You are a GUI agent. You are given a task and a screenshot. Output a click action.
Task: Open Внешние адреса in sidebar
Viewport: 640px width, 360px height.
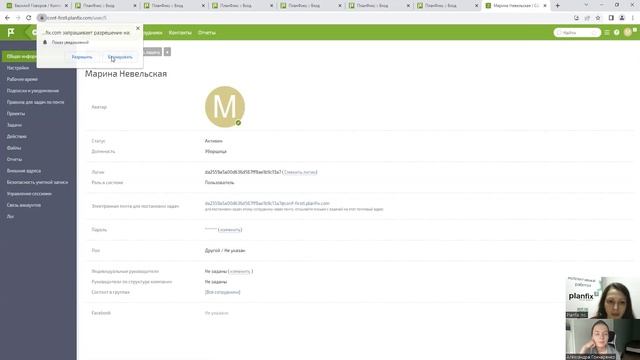pos(24,171)
